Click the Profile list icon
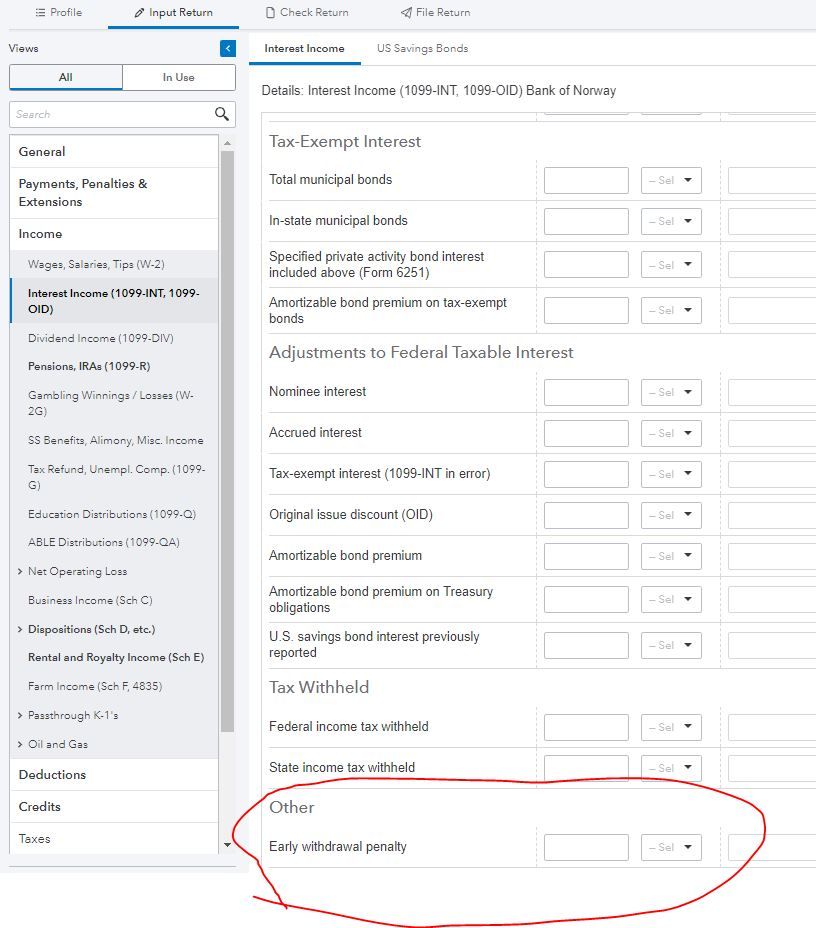816x928 pixels. click(40, 13)
